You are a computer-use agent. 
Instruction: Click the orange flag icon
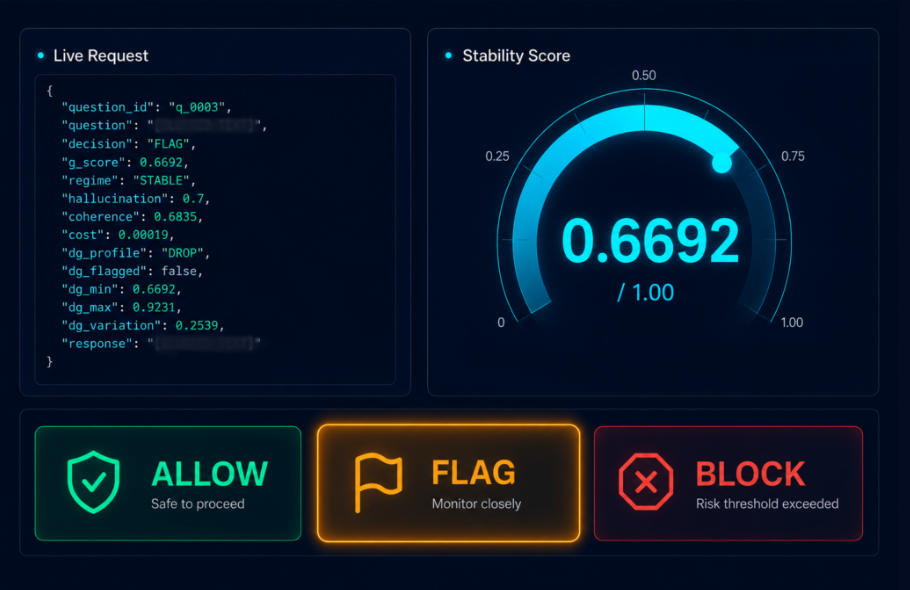pyautogui.click(x=378, y=483)
